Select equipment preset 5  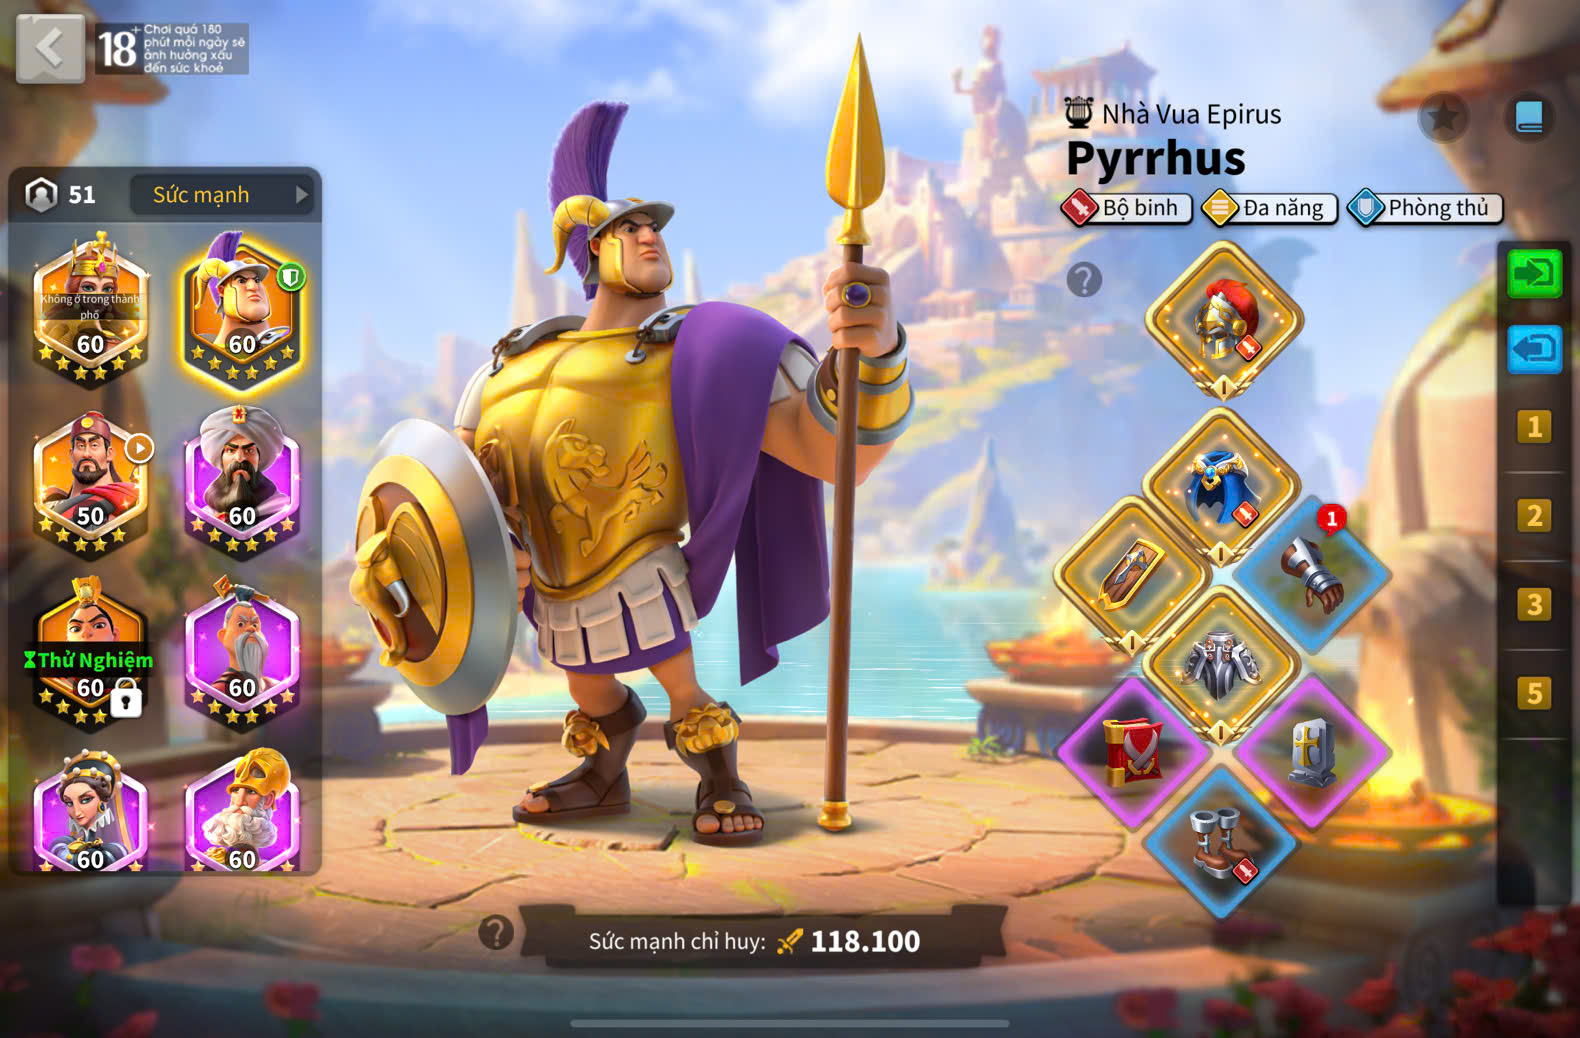(x=1534, y=693)
